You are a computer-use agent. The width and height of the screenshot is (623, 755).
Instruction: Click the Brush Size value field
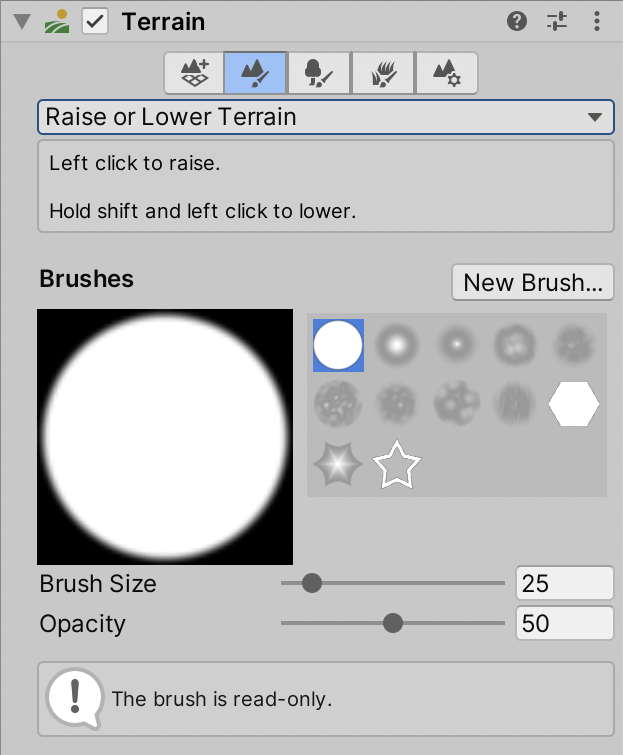tap(564, 583)
